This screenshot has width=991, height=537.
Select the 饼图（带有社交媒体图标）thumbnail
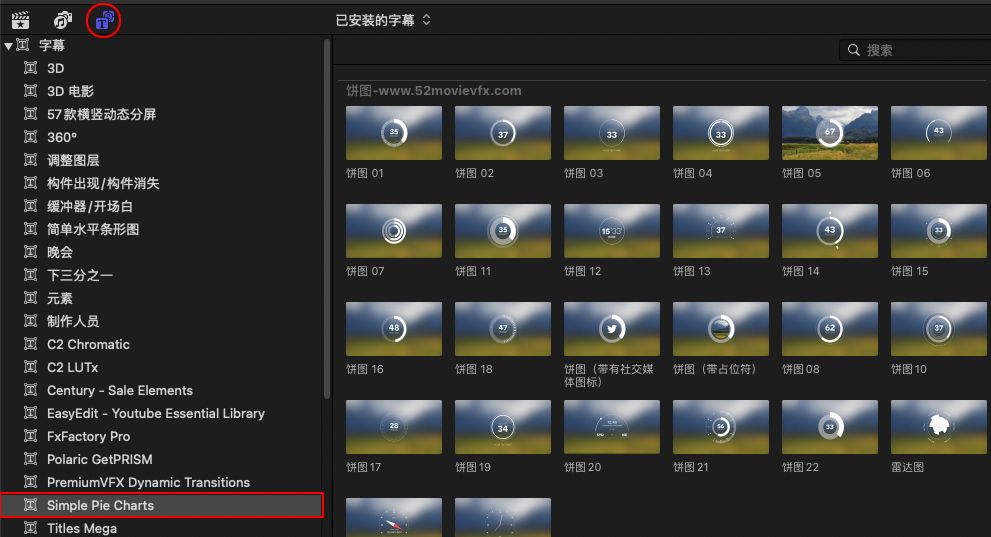(x=612, y=329)
